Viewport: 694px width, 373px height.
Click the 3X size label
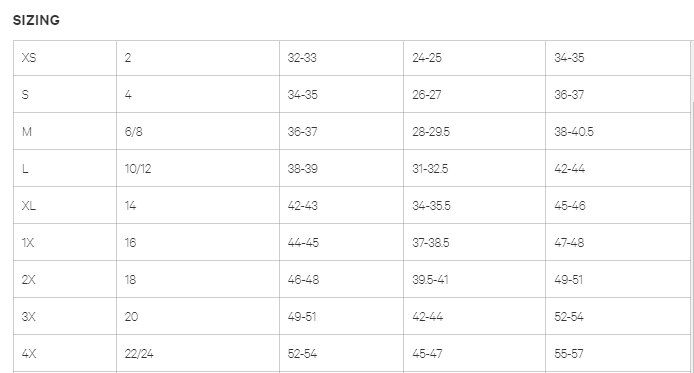tap(65, 316)
